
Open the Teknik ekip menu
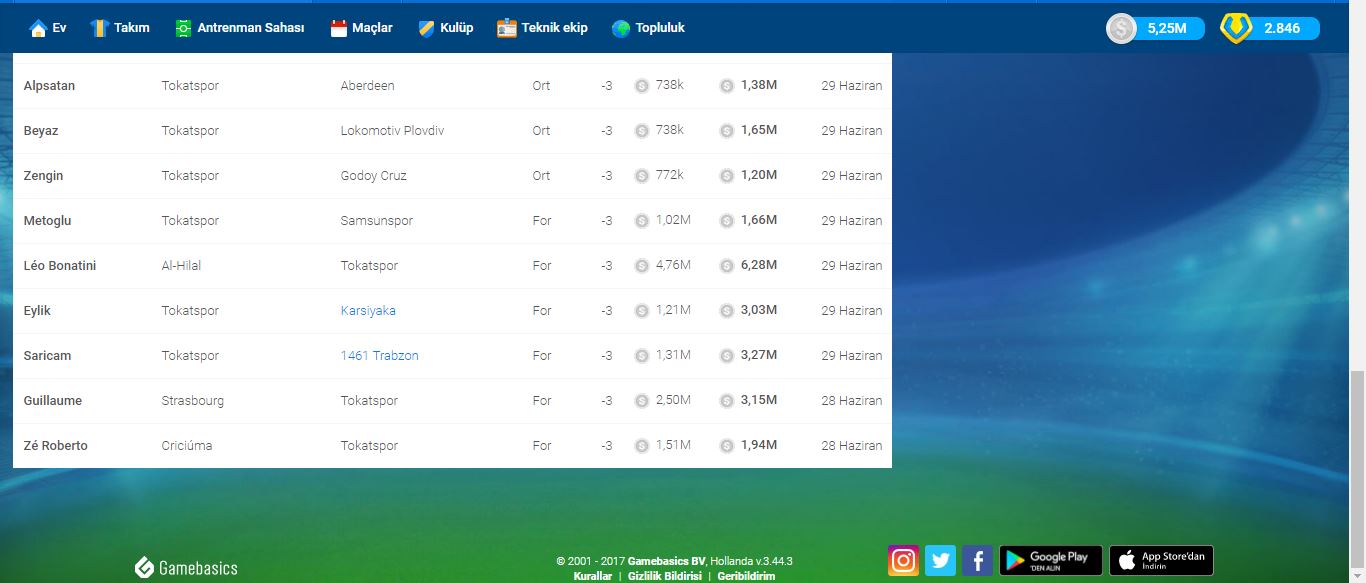click(555, 28)
